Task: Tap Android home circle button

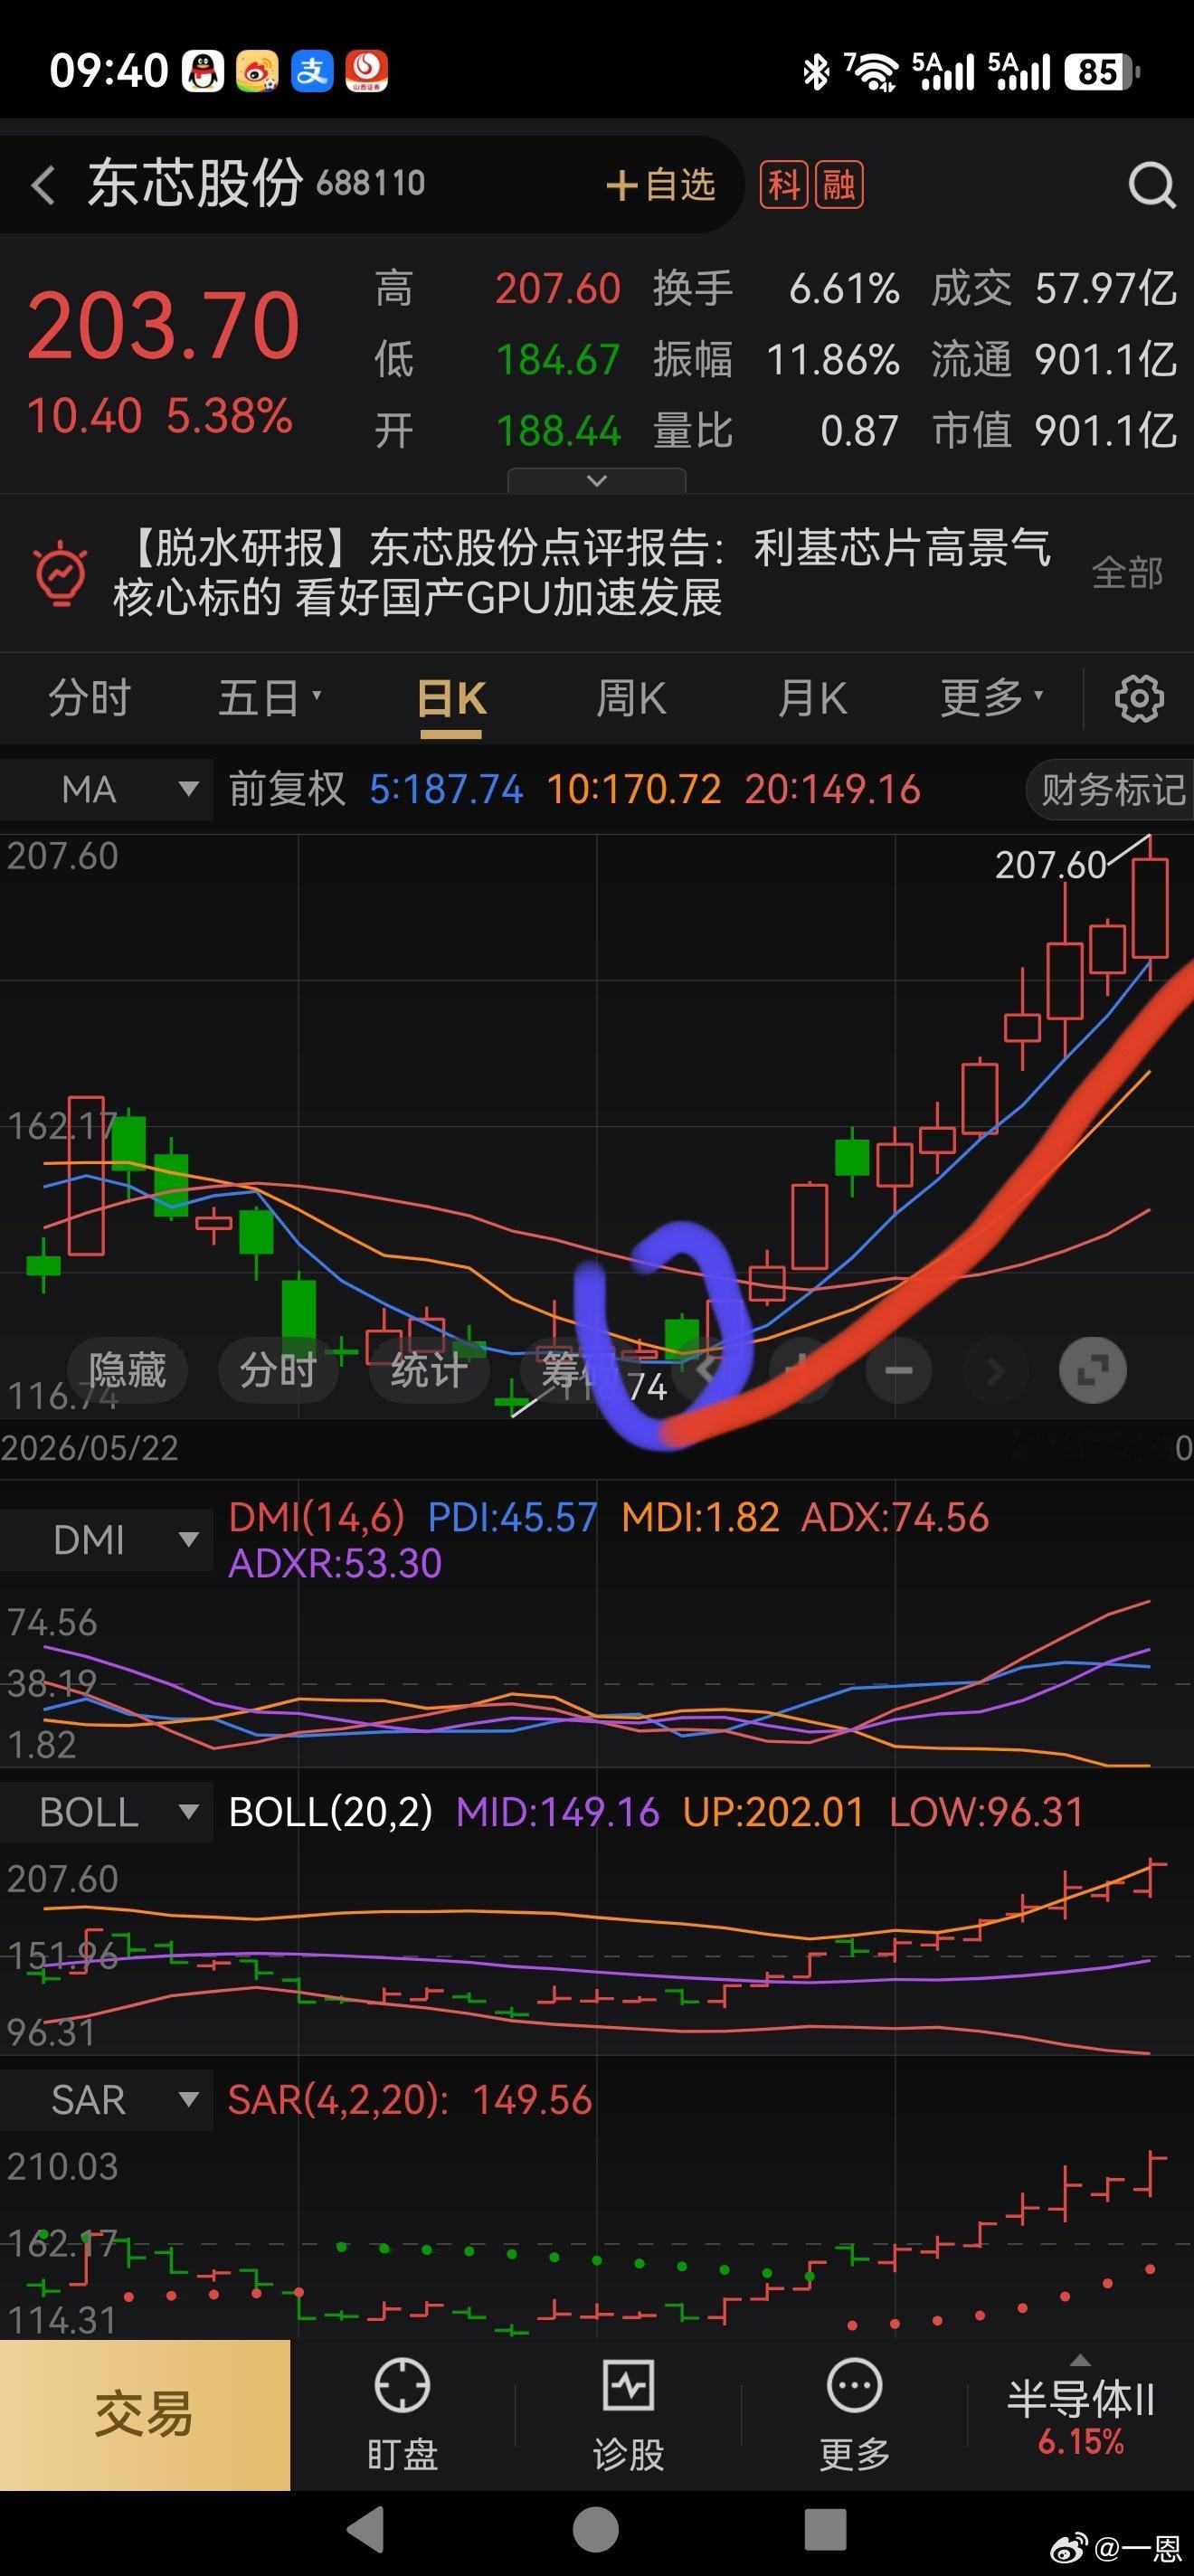Action: 596,2531
